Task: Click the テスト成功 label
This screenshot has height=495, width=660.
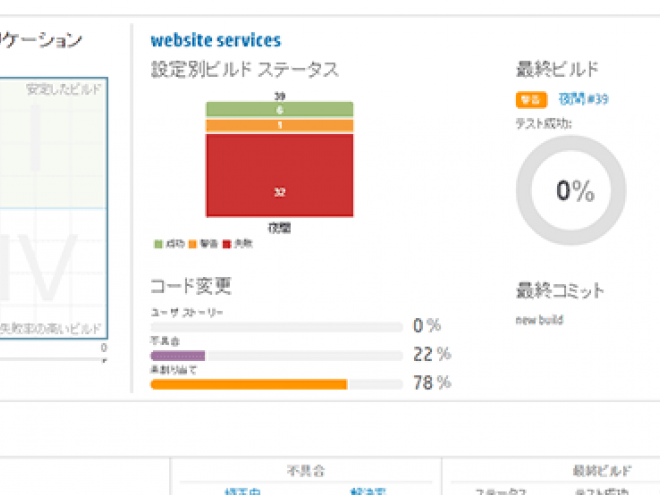Action: [544, 123]
